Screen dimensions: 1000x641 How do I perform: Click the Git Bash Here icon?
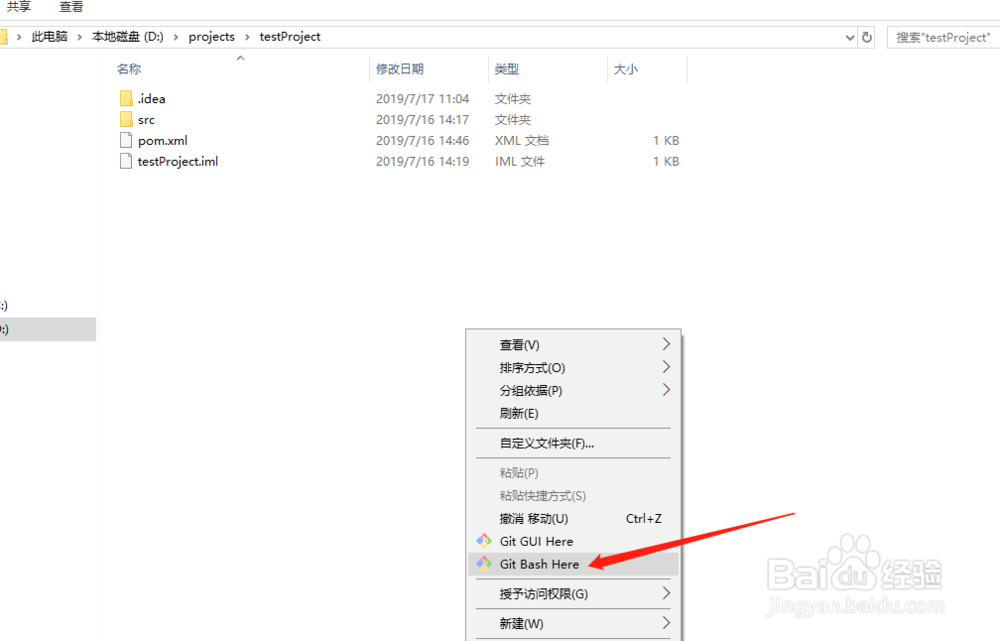coord(484,564)
